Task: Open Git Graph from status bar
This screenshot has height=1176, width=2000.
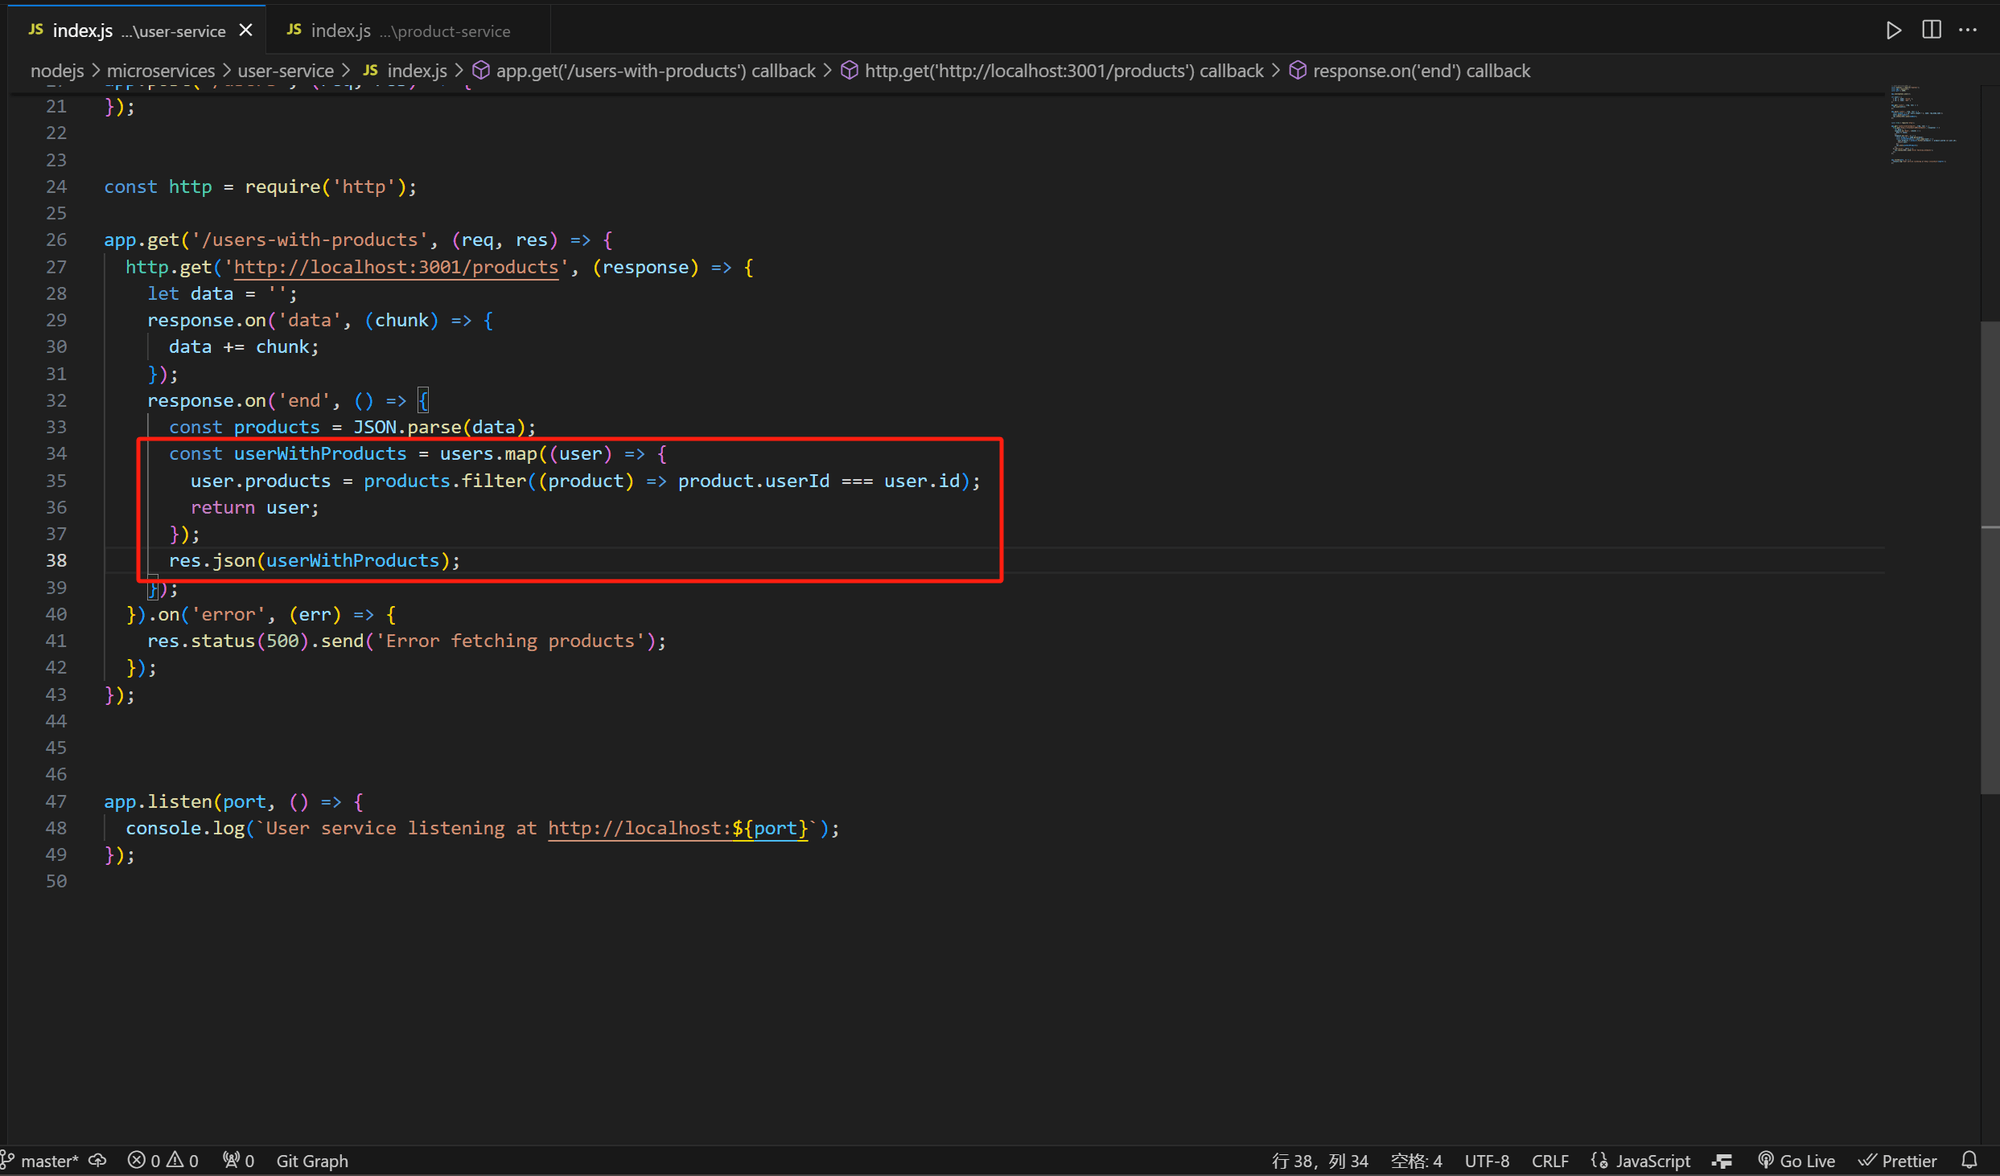Action: click(312, 1160)
